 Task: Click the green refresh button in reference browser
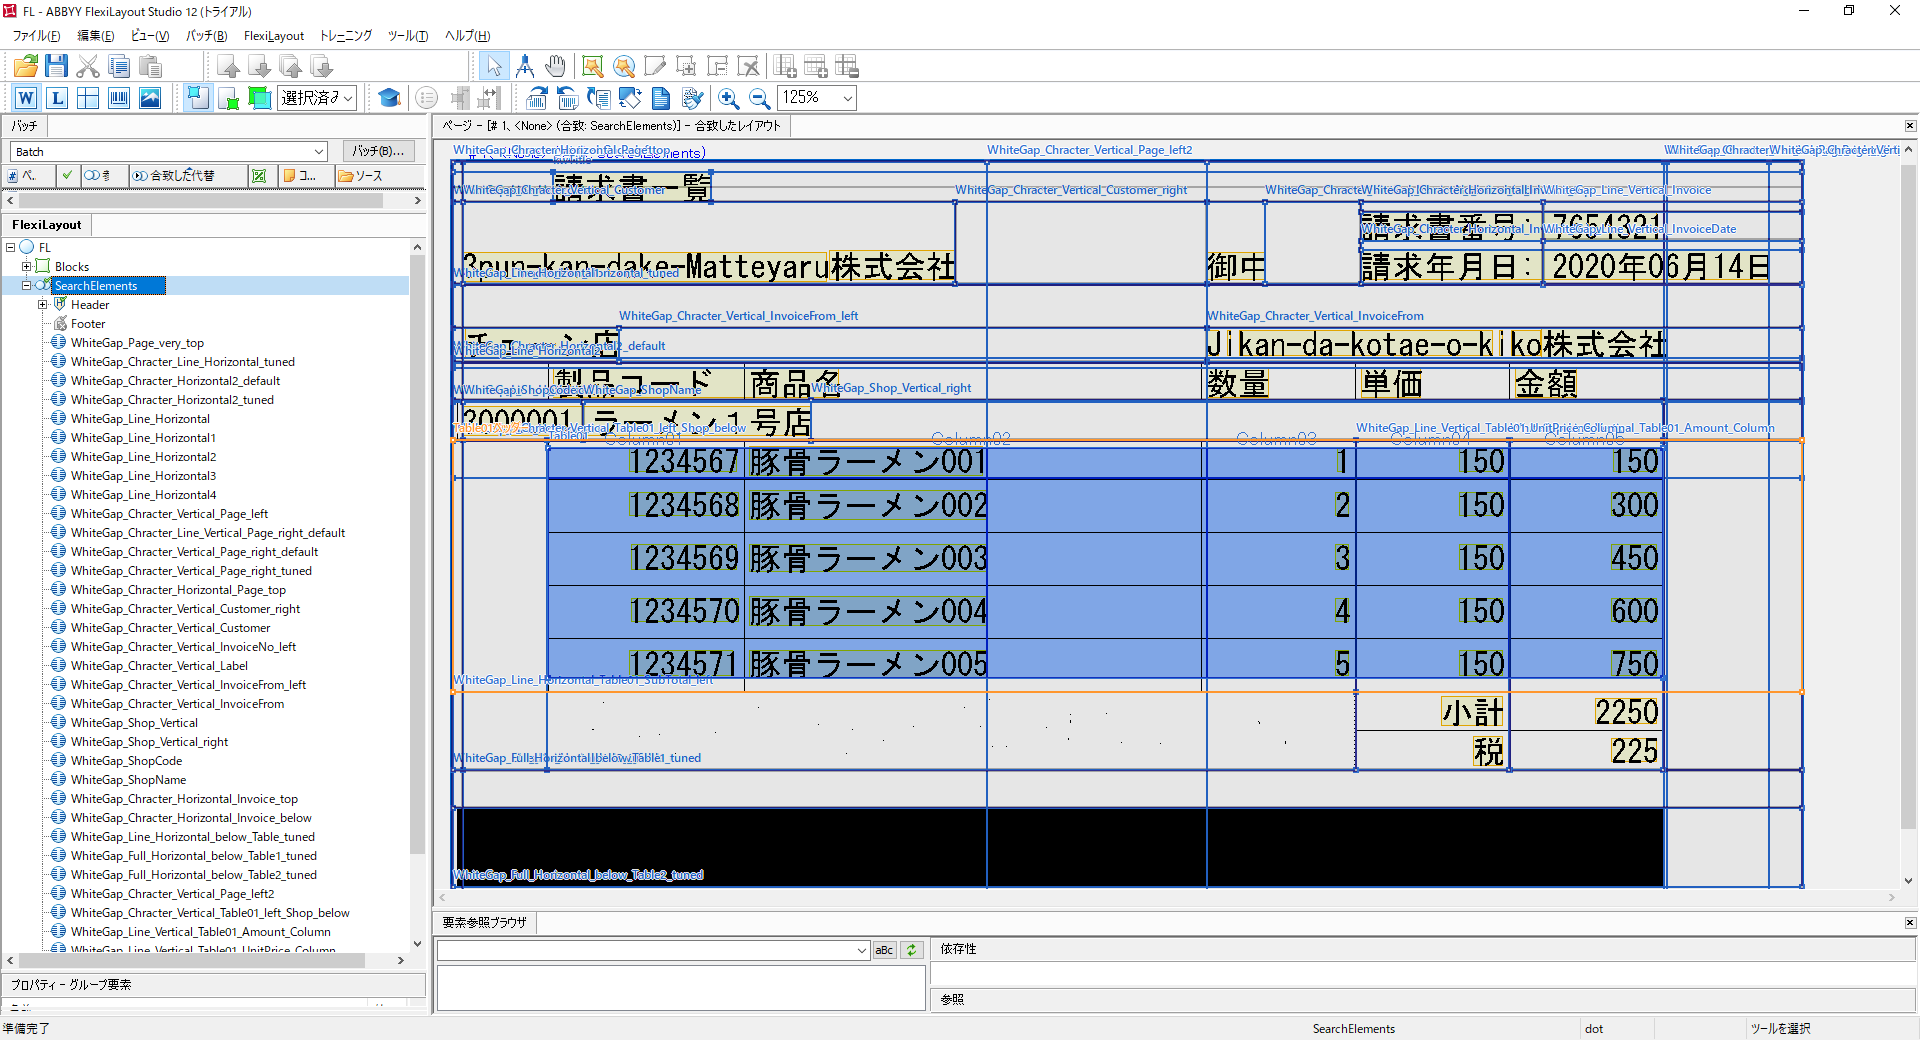point(911,950)
